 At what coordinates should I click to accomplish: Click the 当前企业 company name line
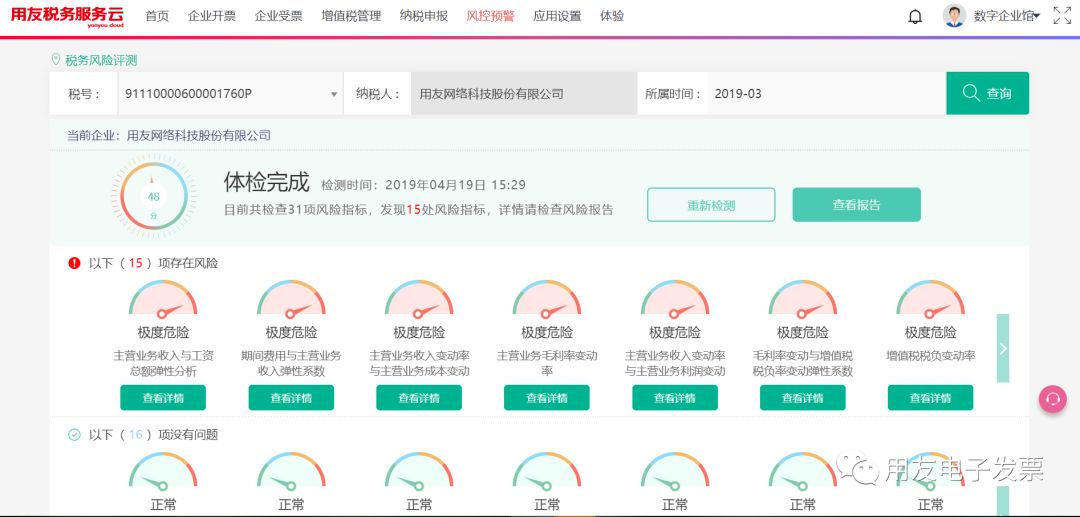click(169, 135)
